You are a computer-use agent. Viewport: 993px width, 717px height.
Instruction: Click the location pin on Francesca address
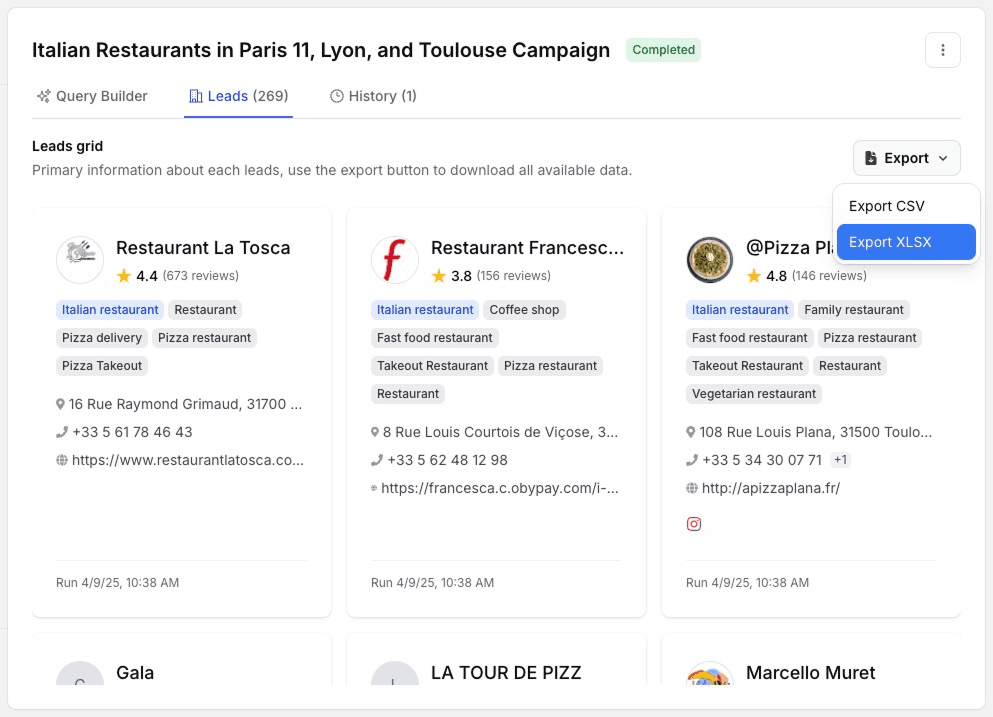coord(375,432)
